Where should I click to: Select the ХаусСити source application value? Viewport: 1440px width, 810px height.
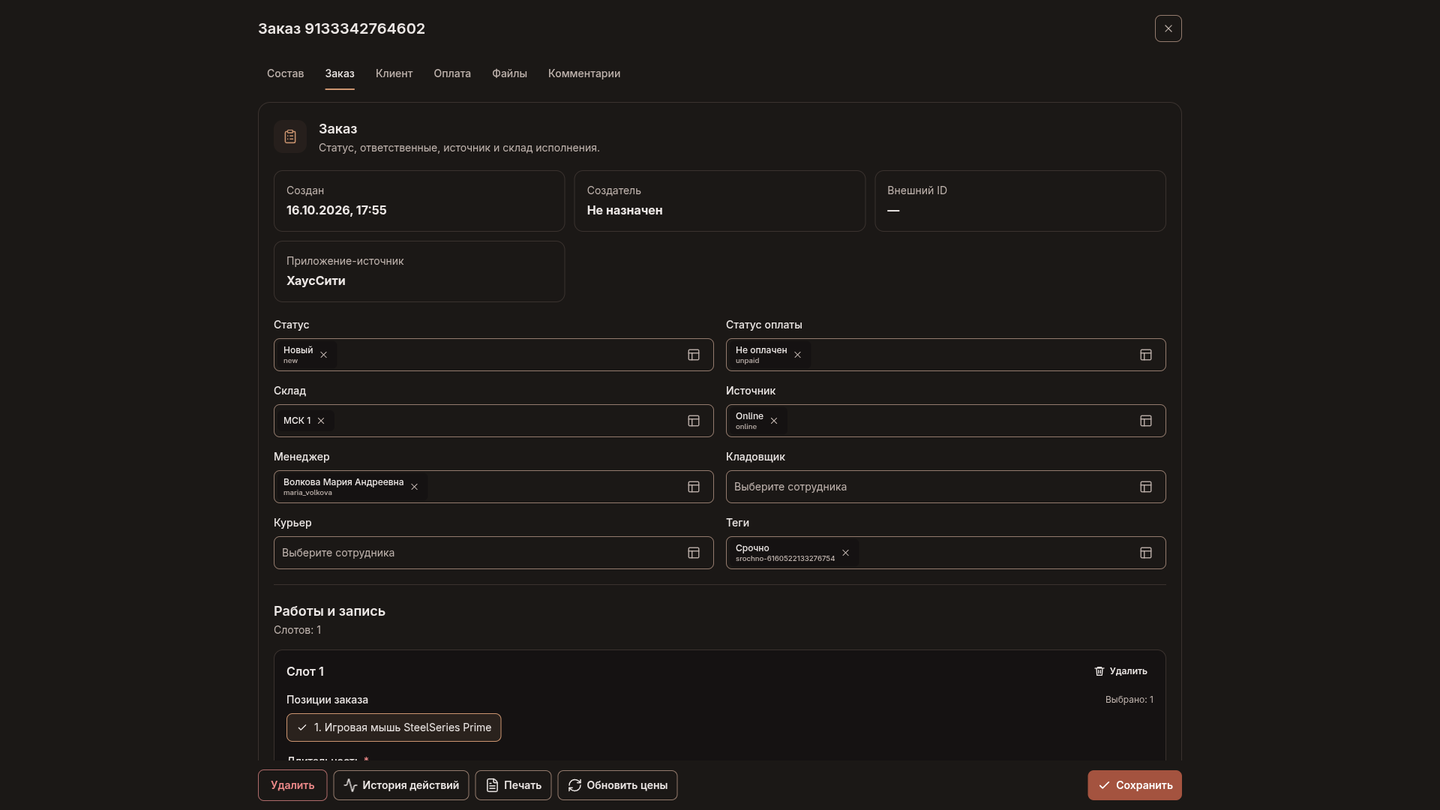(316, 281)
